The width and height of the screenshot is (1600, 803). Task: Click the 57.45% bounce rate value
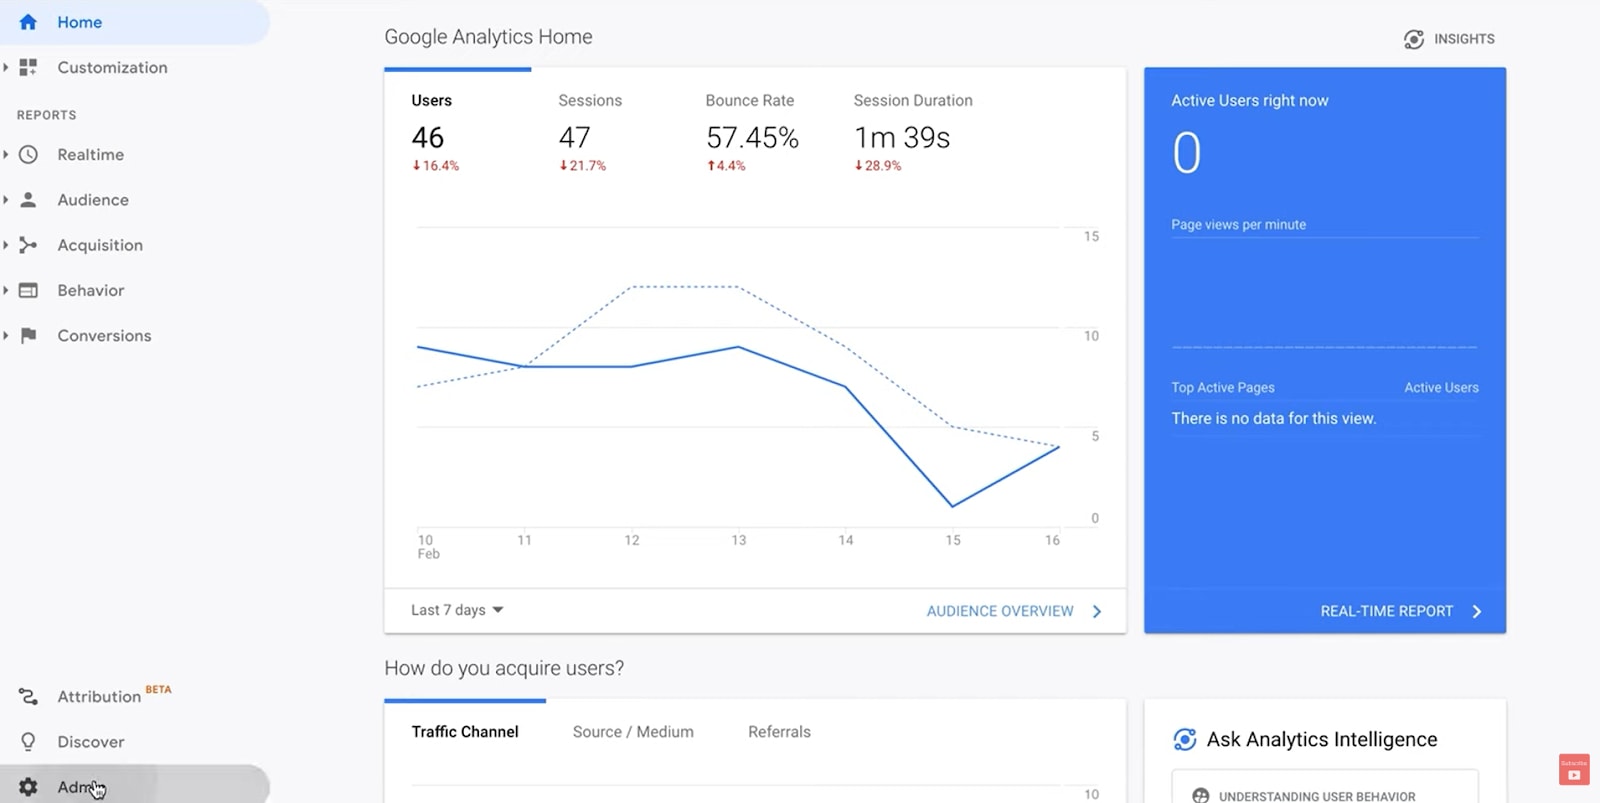(x=752, y=137)
